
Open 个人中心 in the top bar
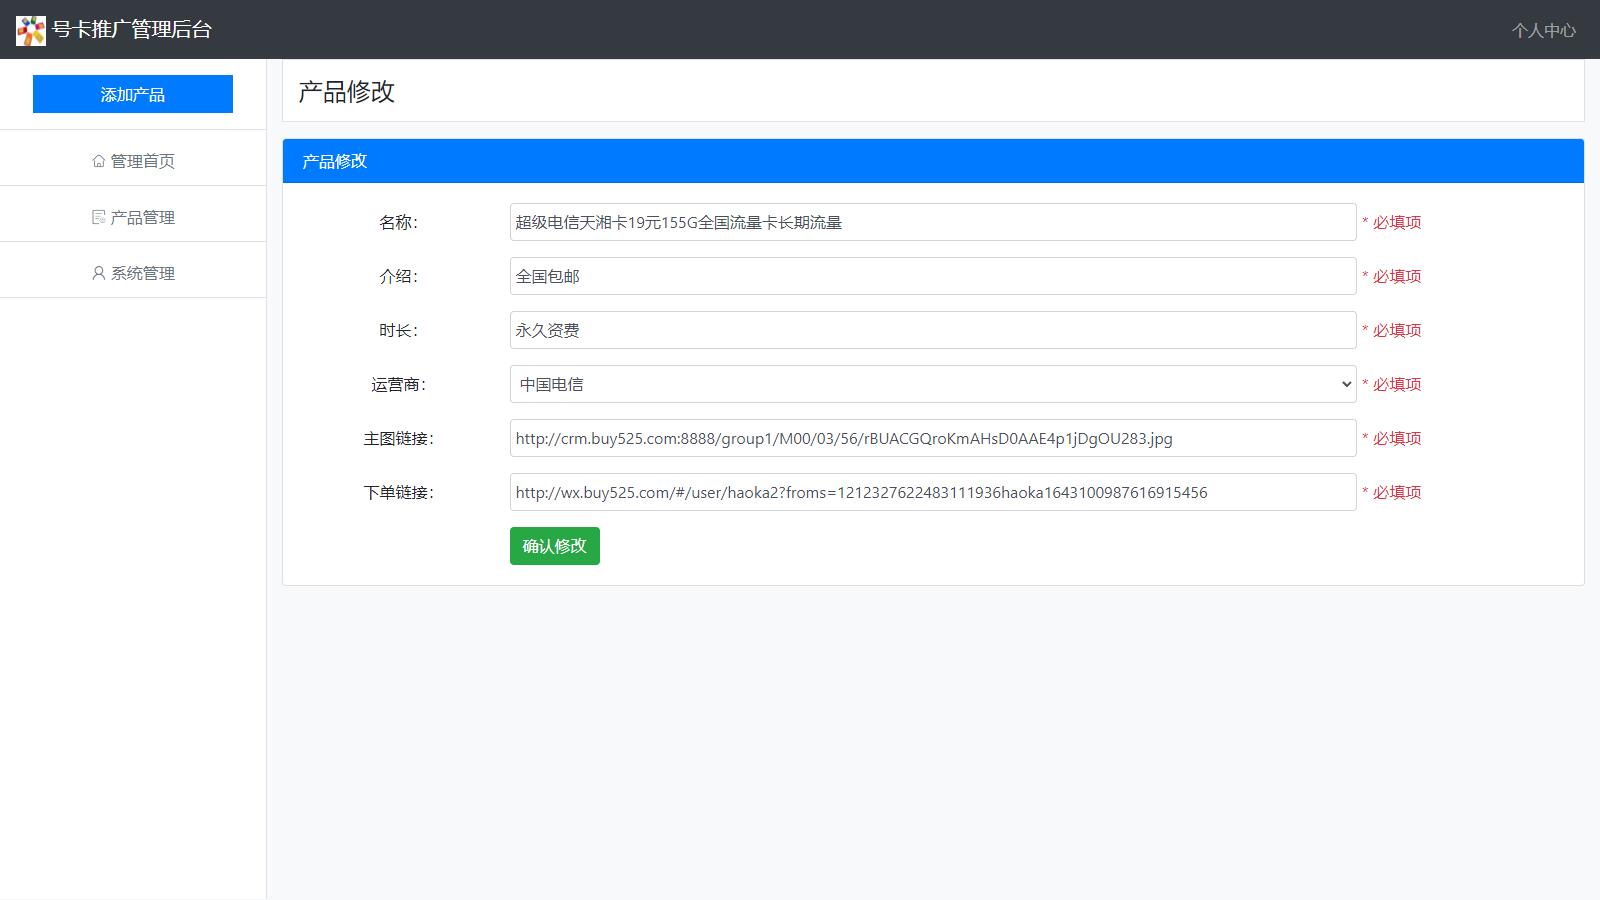click(x=1543, y=29)
